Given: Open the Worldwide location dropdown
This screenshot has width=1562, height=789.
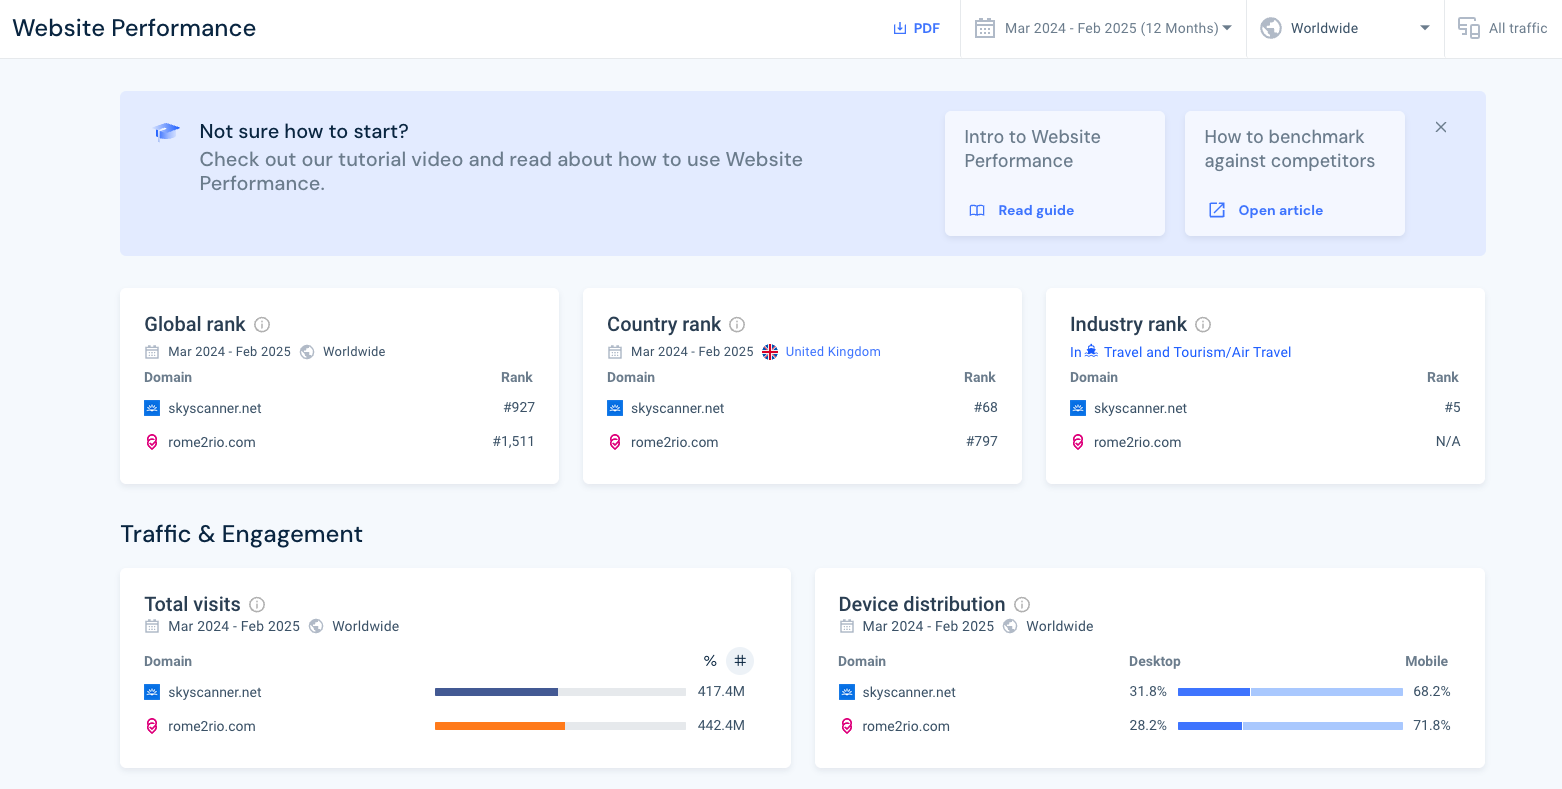Looking at the screenshot, I should 1345,28.
